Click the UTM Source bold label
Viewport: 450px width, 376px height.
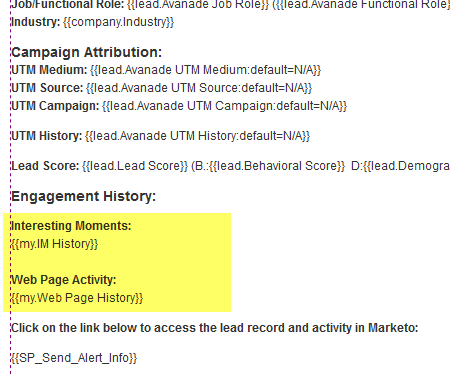47,88
